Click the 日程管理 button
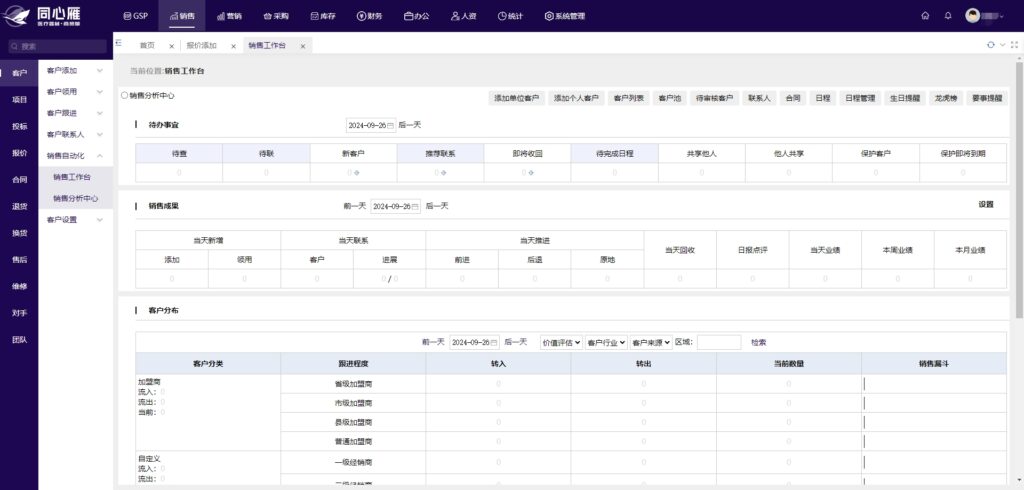 click(859, 98)
